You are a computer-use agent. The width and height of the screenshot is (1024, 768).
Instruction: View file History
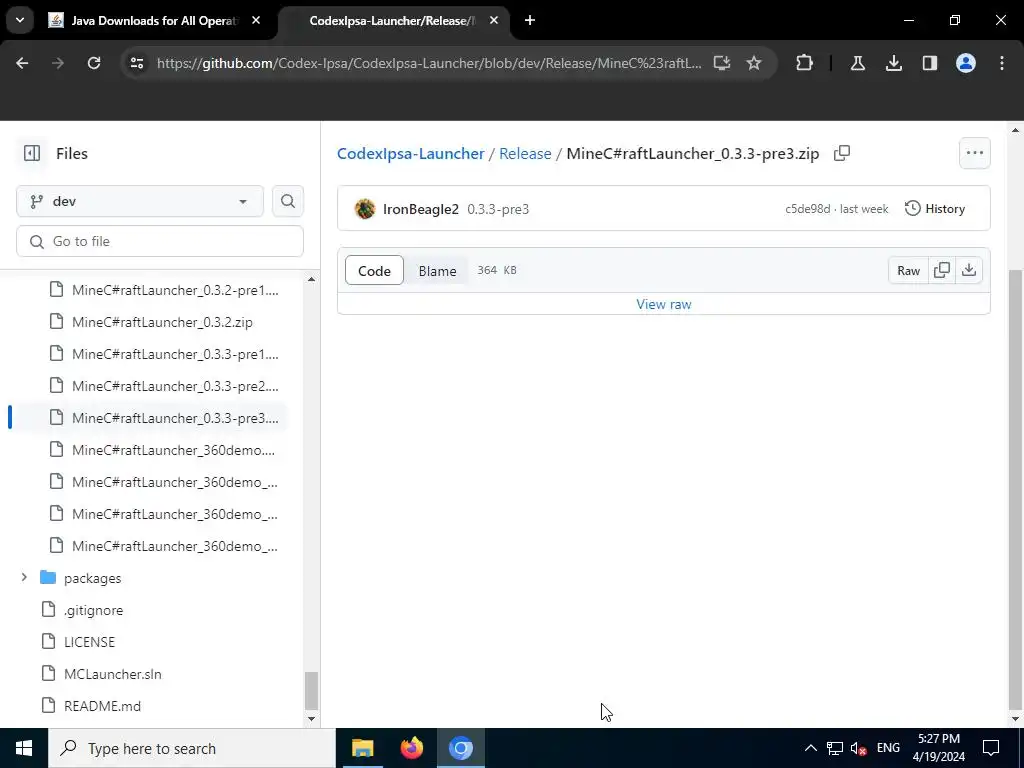coord(935,209)
